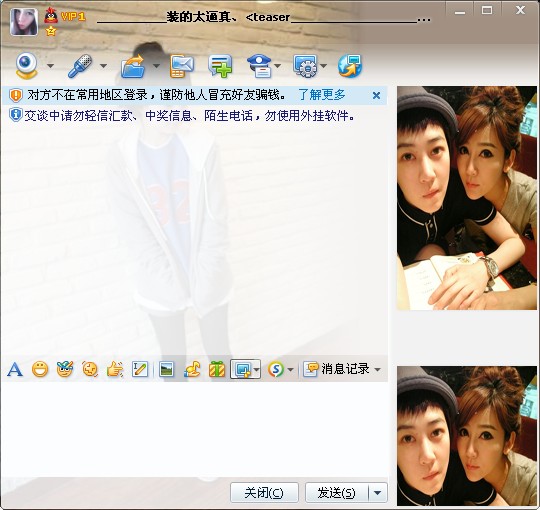The width and height of the screenshot is (540, 510).
Task: Click the gold star level icon
Action: point(51,31)
